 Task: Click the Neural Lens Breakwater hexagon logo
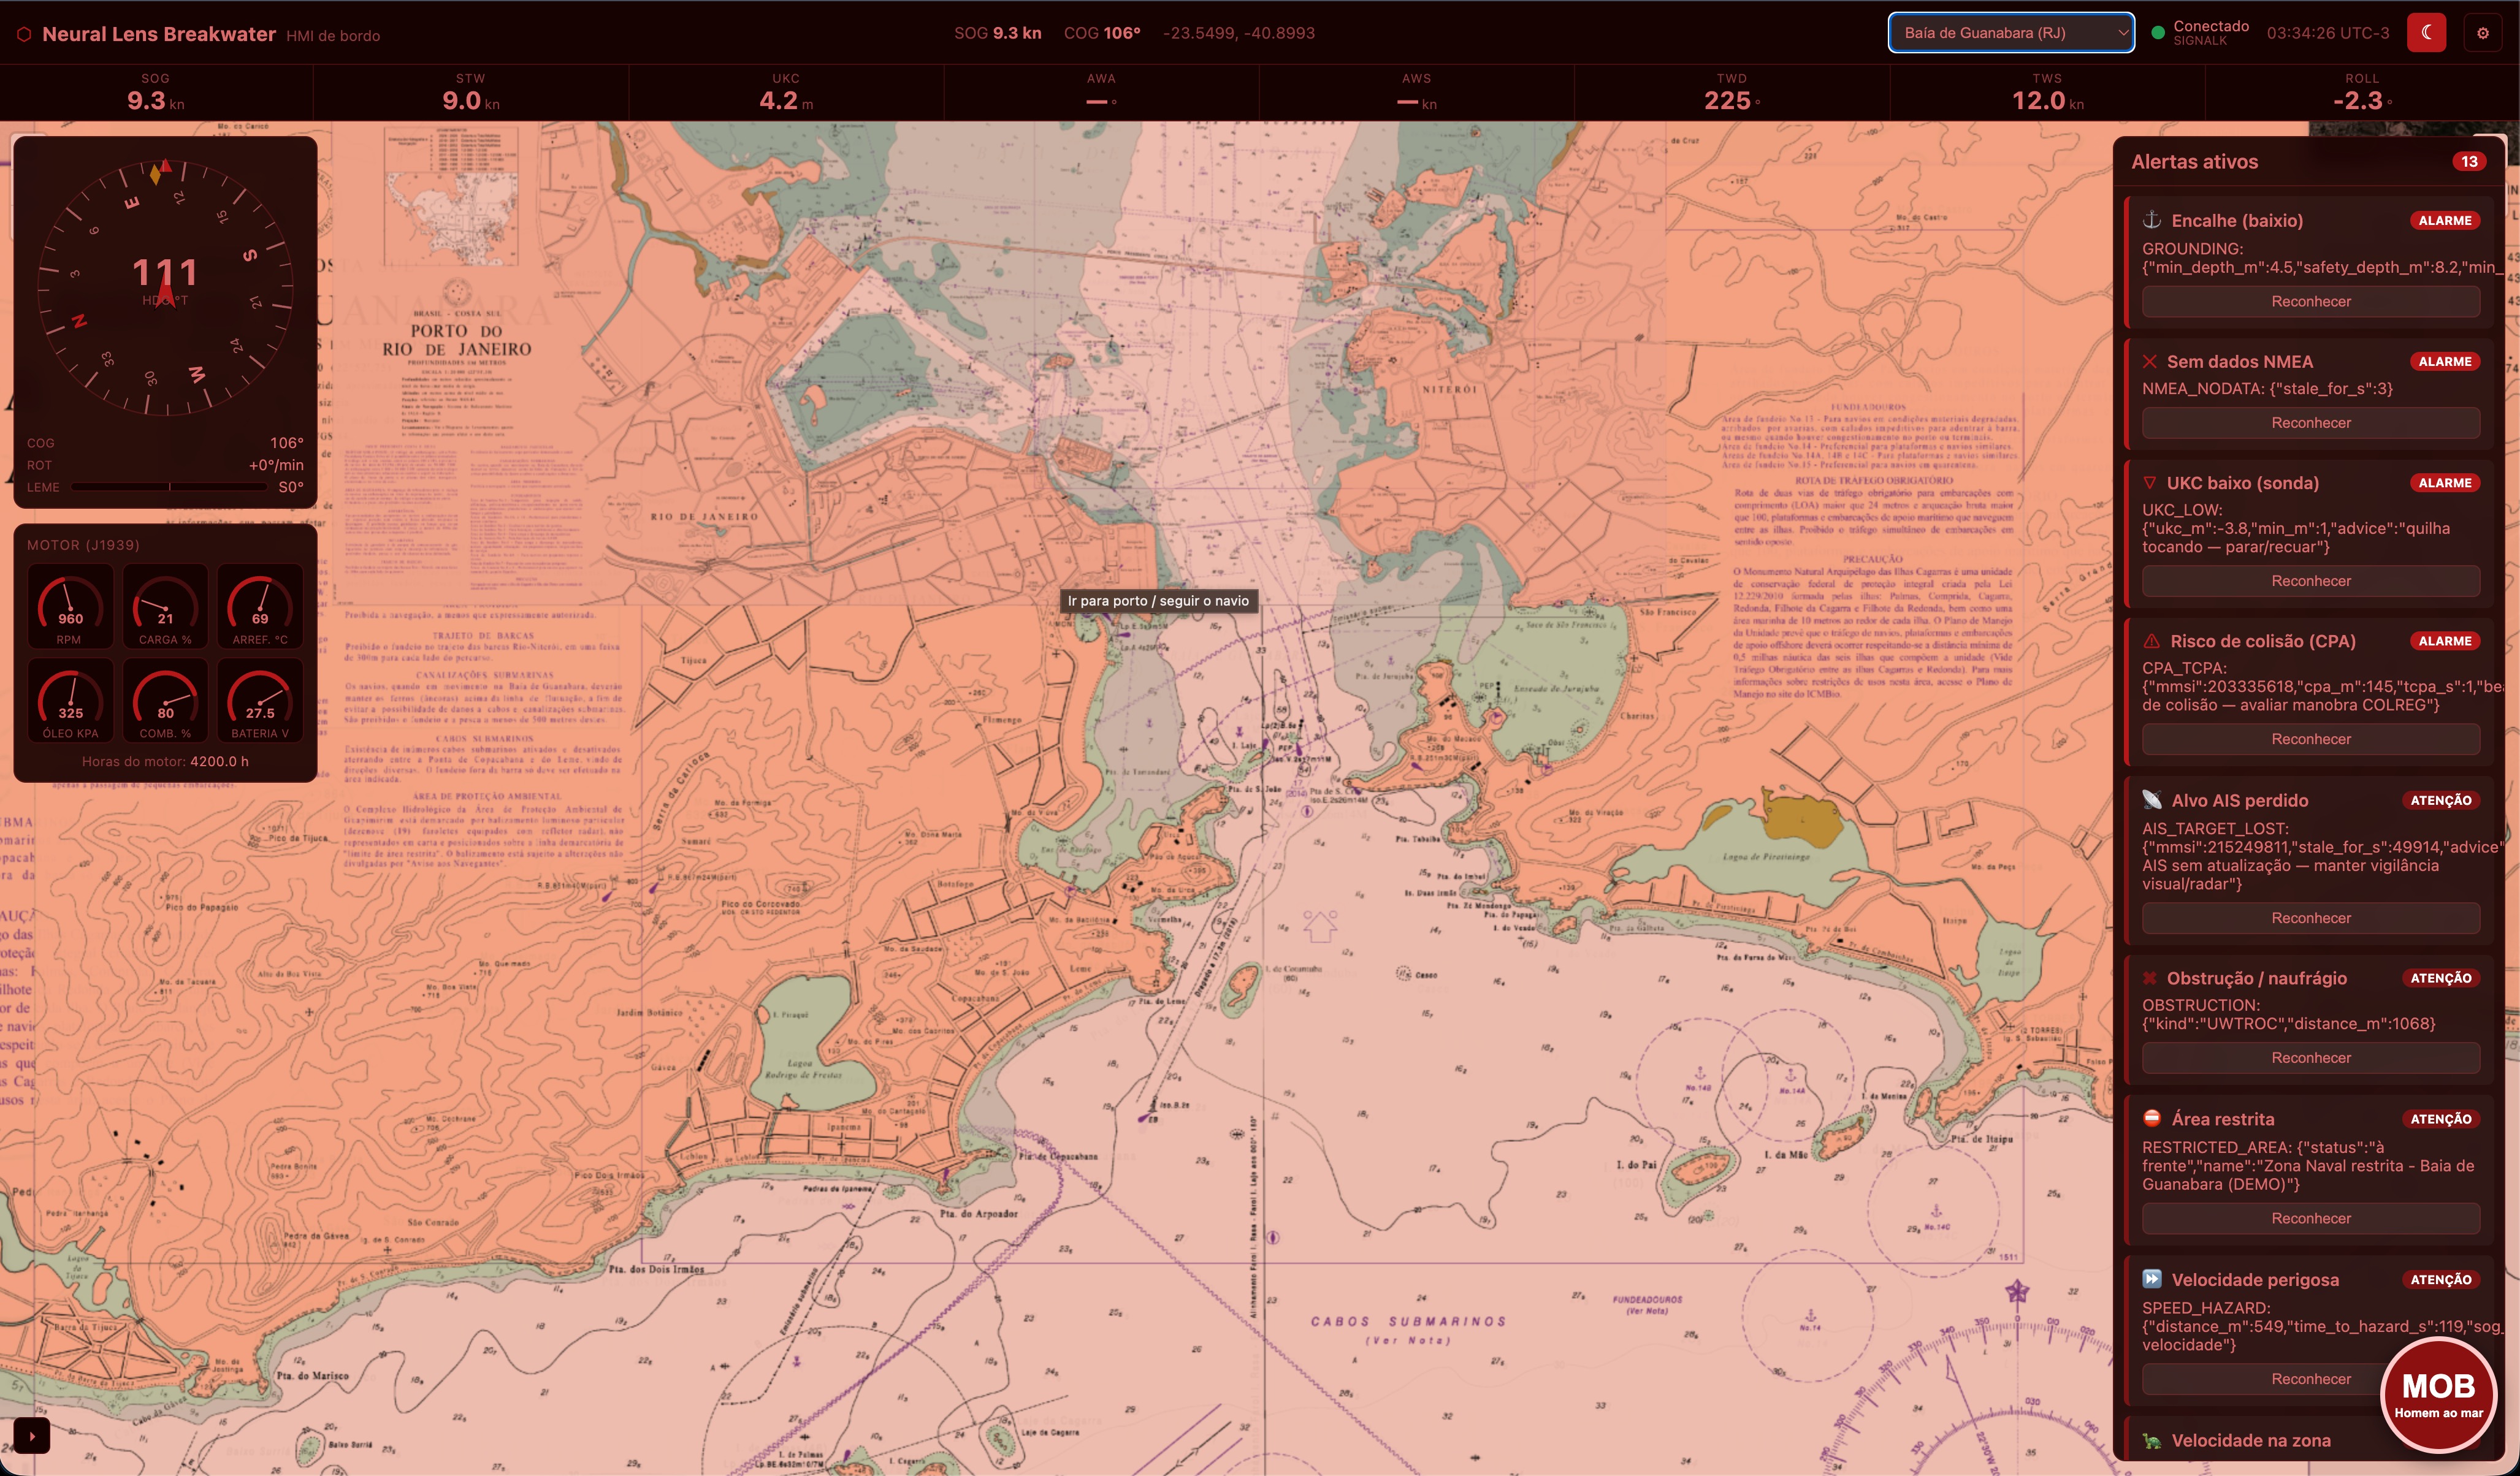tap(24, 34)
